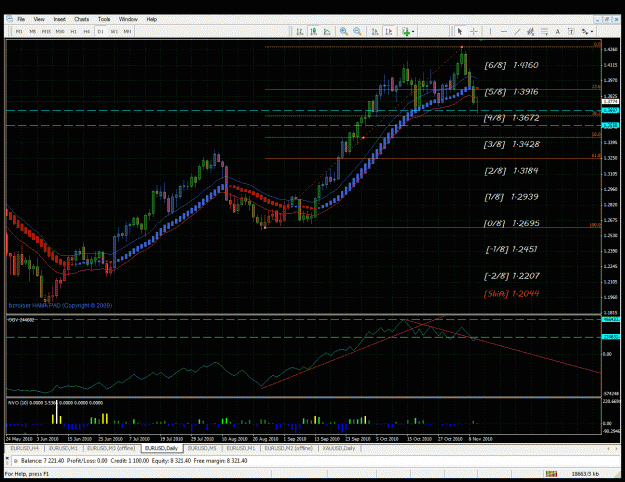This screenshot has height=482, width=625.
Task: Click the red [Shift] 1.2044 label
Action: [511, 294]
